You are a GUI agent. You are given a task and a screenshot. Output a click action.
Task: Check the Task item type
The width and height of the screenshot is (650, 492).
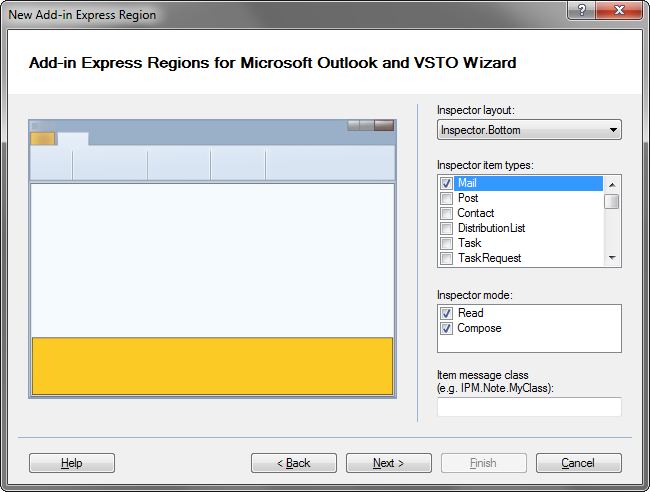[x=446, y=243]
